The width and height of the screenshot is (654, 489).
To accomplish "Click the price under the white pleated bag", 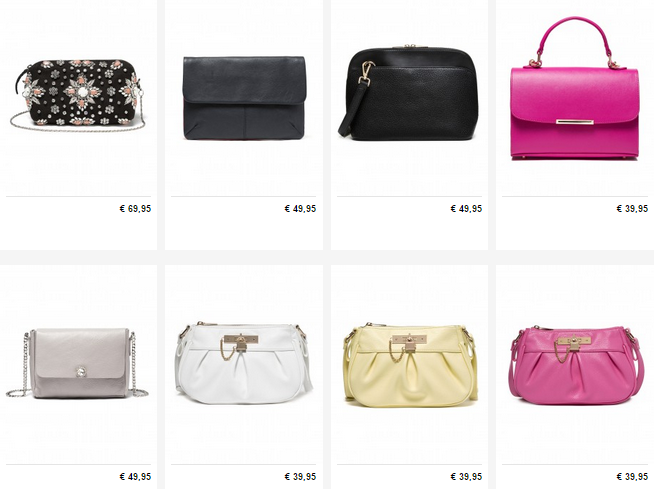I will 300,476.
